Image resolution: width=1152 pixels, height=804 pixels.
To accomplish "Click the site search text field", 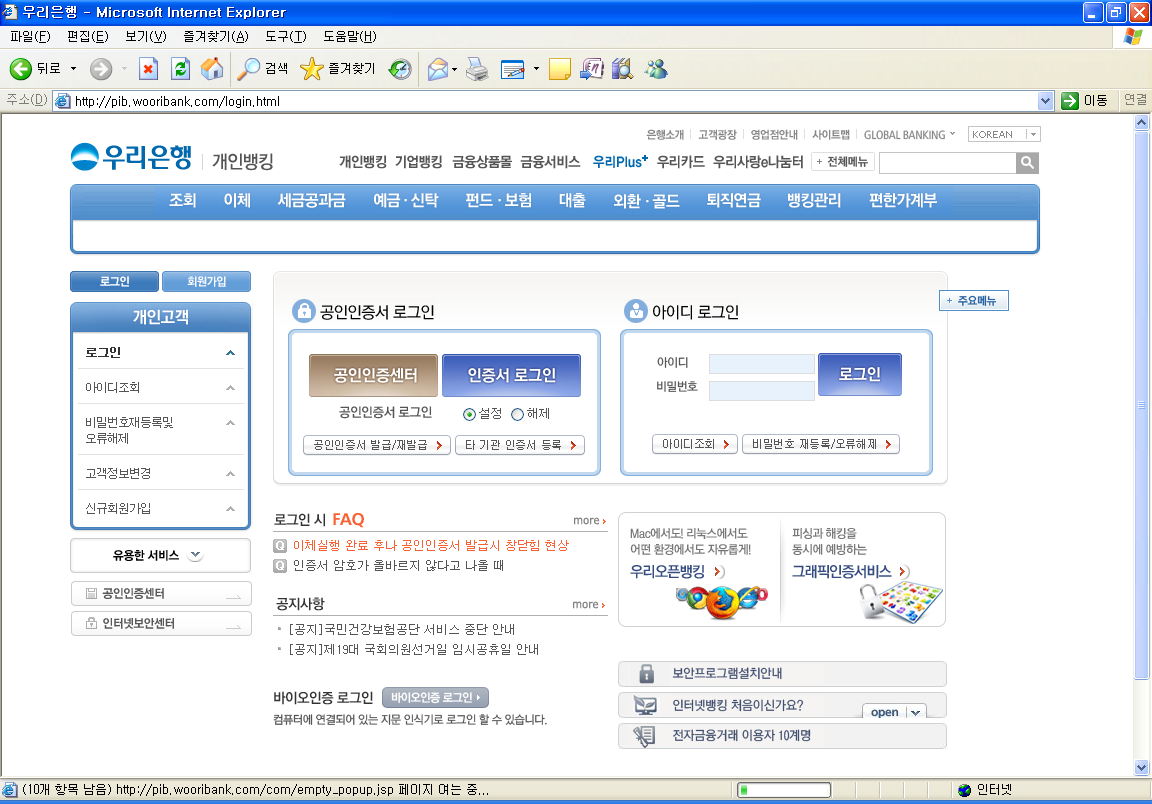I will (x=948, y=162).
